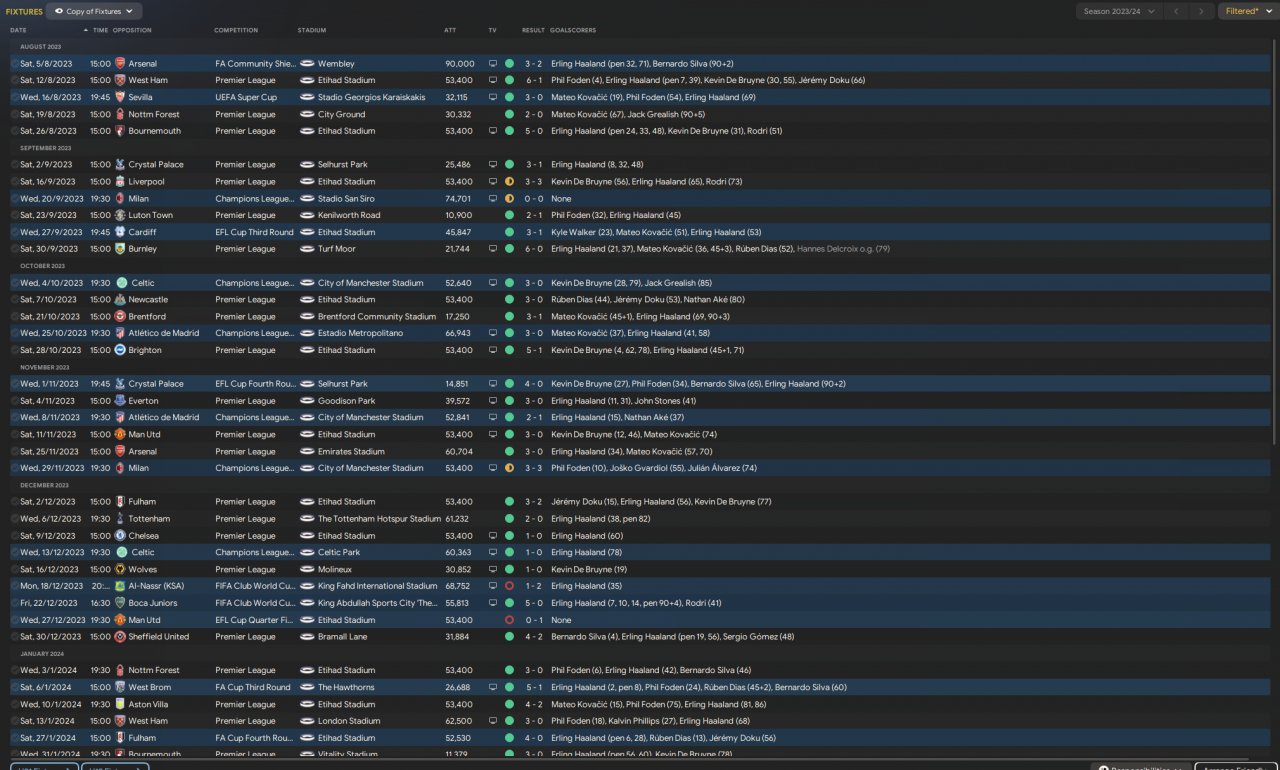1280x770 pixels.
Task: Click the Sevilla club badge
Action: [120, 98]
